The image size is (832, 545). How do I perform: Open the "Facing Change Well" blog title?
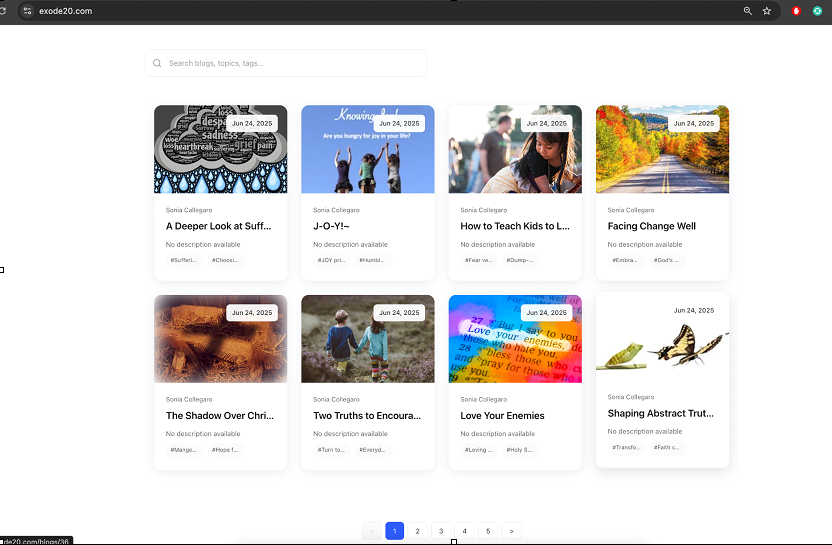[651, 226]
